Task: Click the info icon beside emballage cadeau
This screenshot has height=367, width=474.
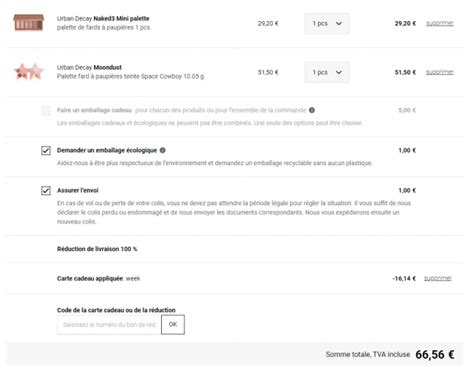Action: [x=312, y=110]
